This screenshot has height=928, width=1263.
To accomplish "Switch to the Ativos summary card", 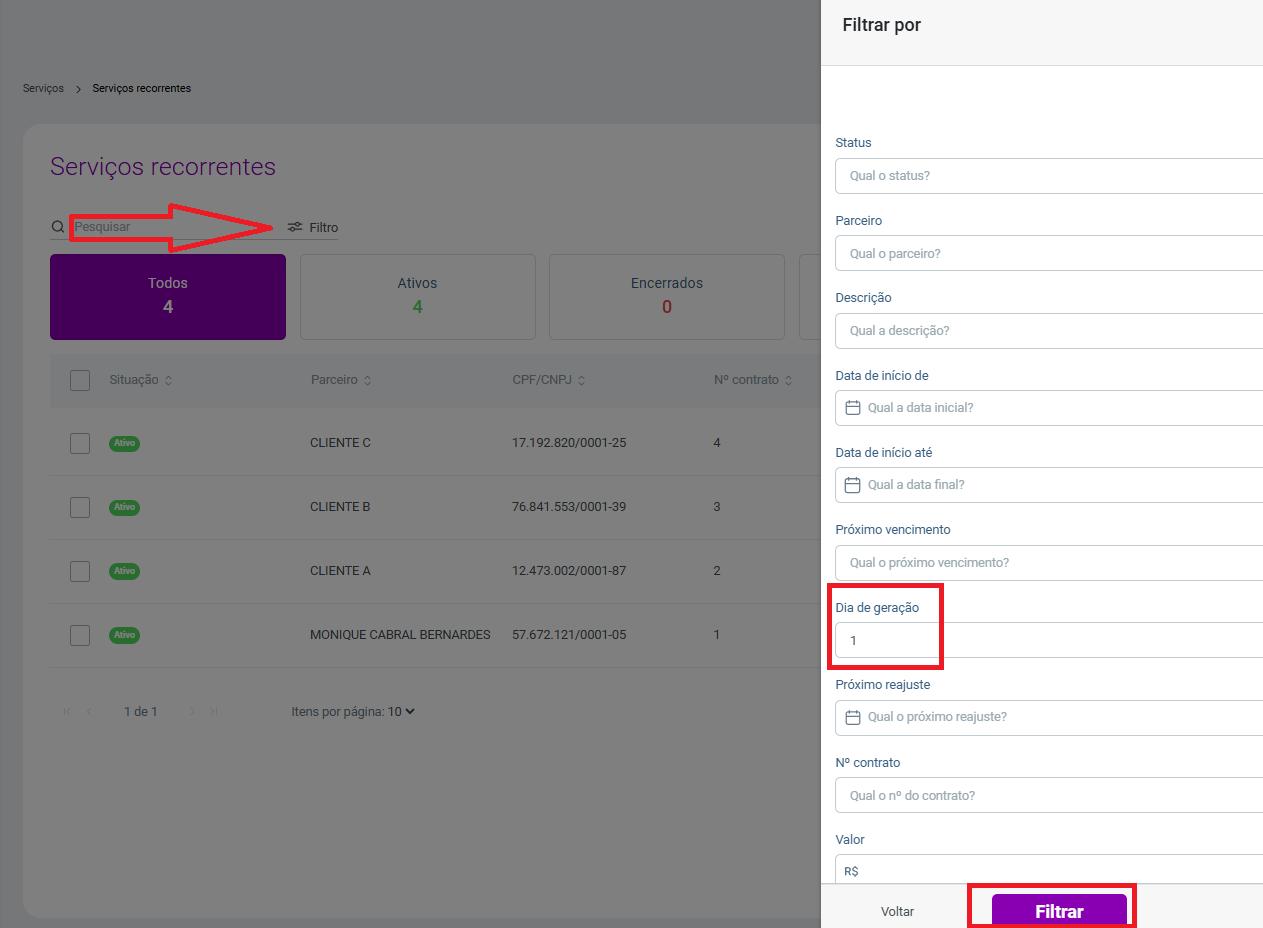I will click(x=418, y=297).
